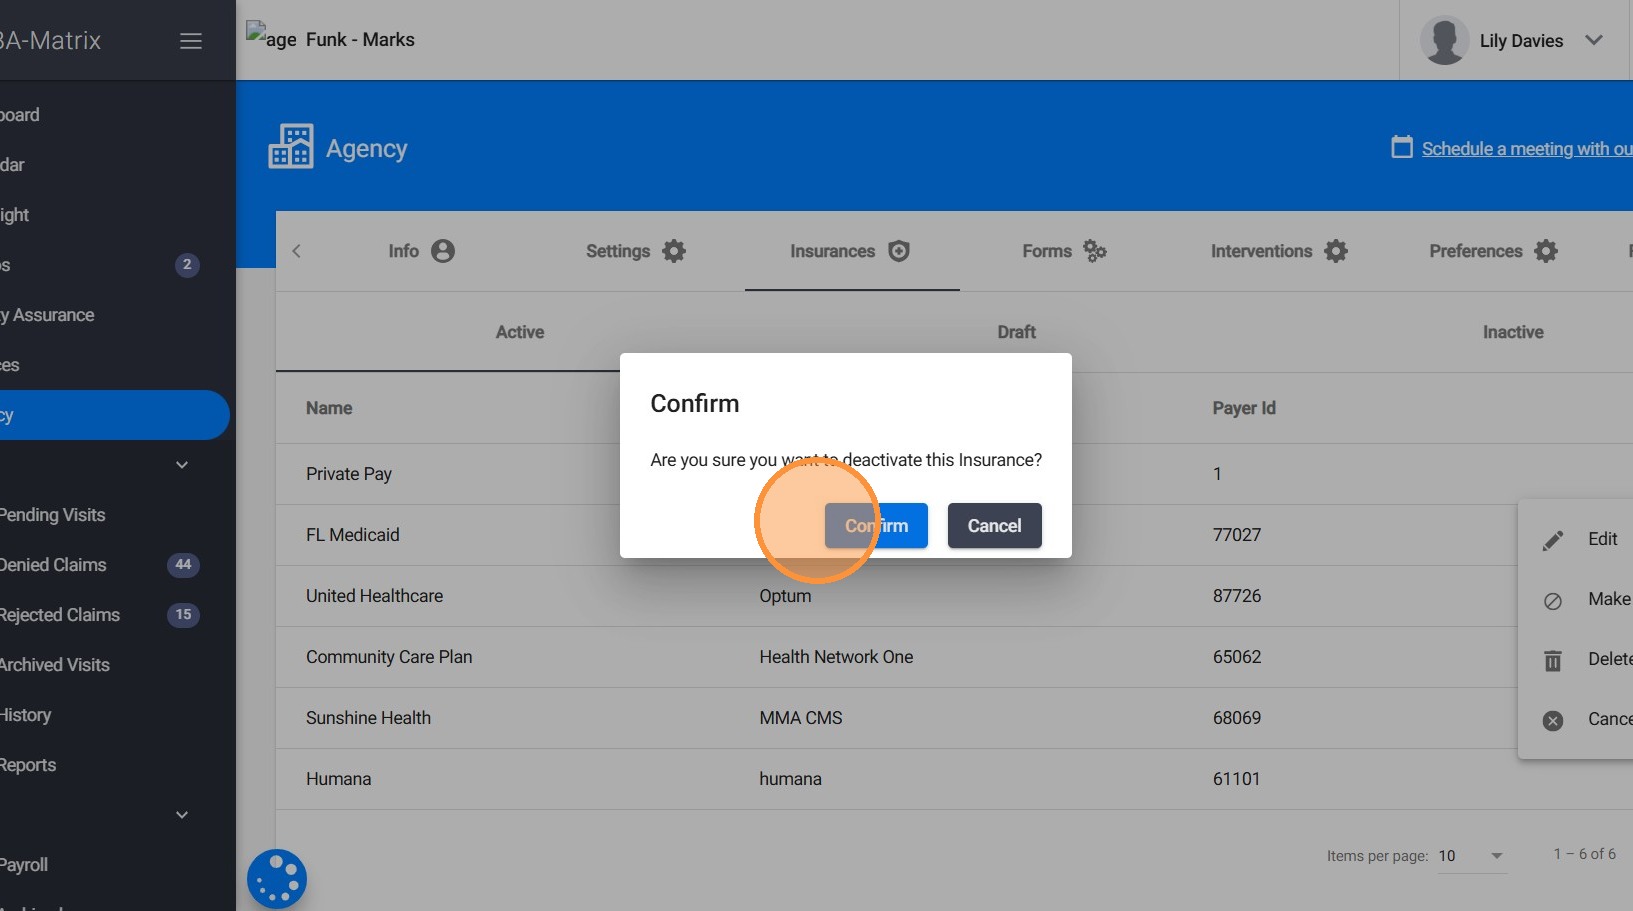Screen dimensions: 1633x911
Task: Expand the sidebar section above Payroll
Action: [x=182, y=815]
